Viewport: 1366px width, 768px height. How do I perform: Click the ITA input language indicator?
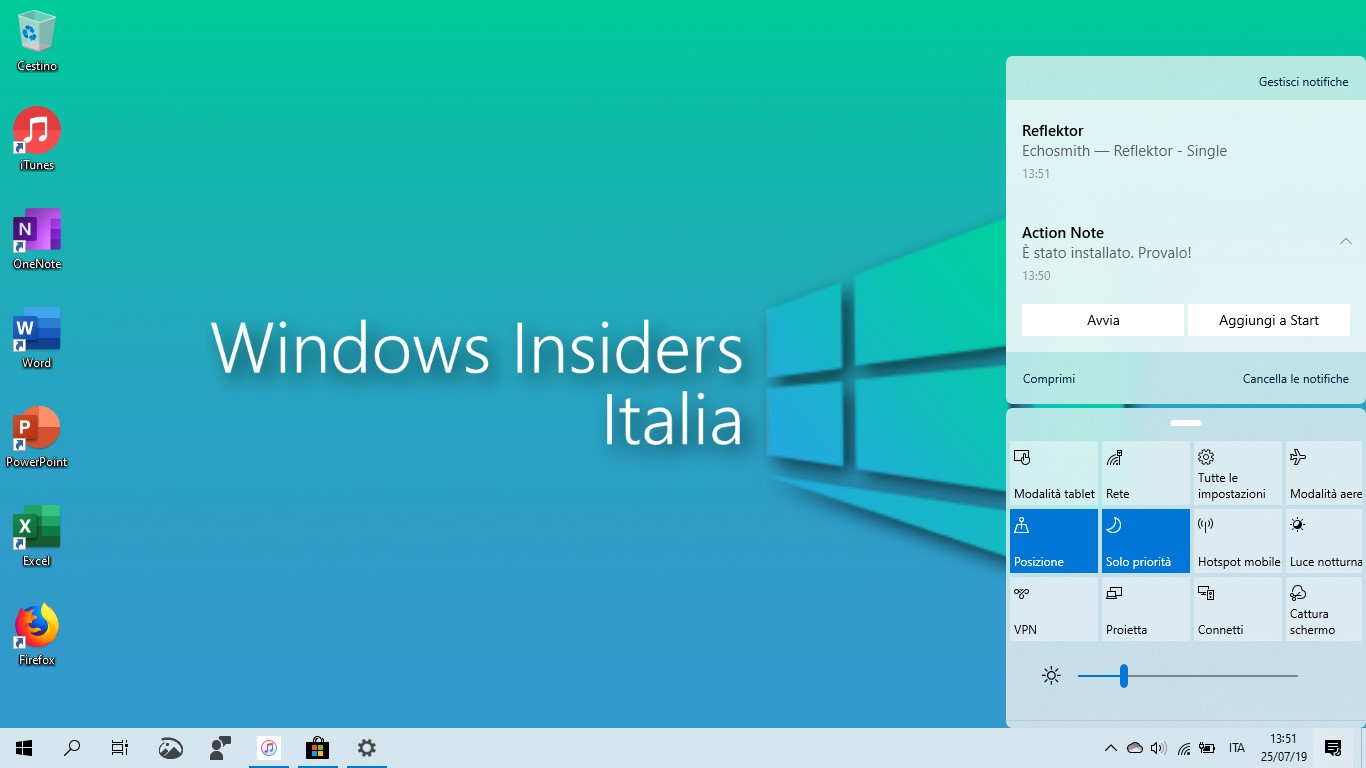[1237, 748]
